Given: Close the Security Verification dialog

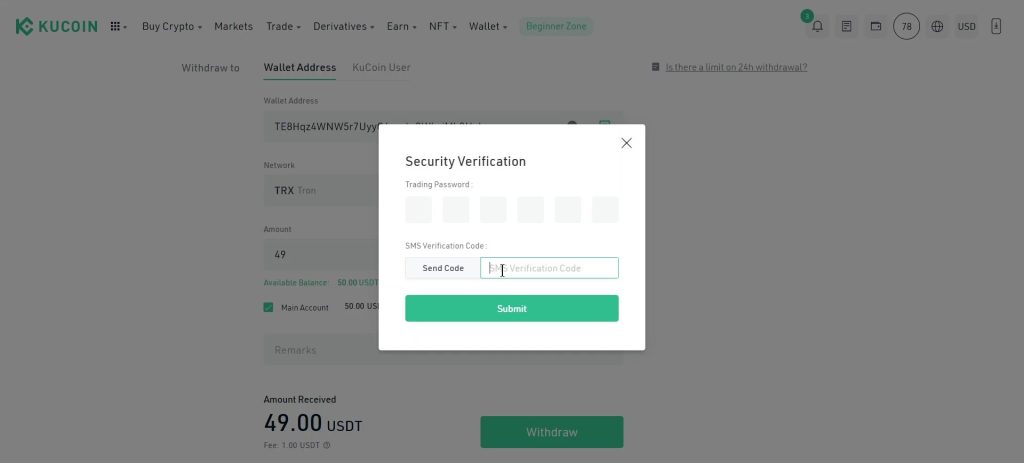Looking at the screenshot, I should coord(626,143).
